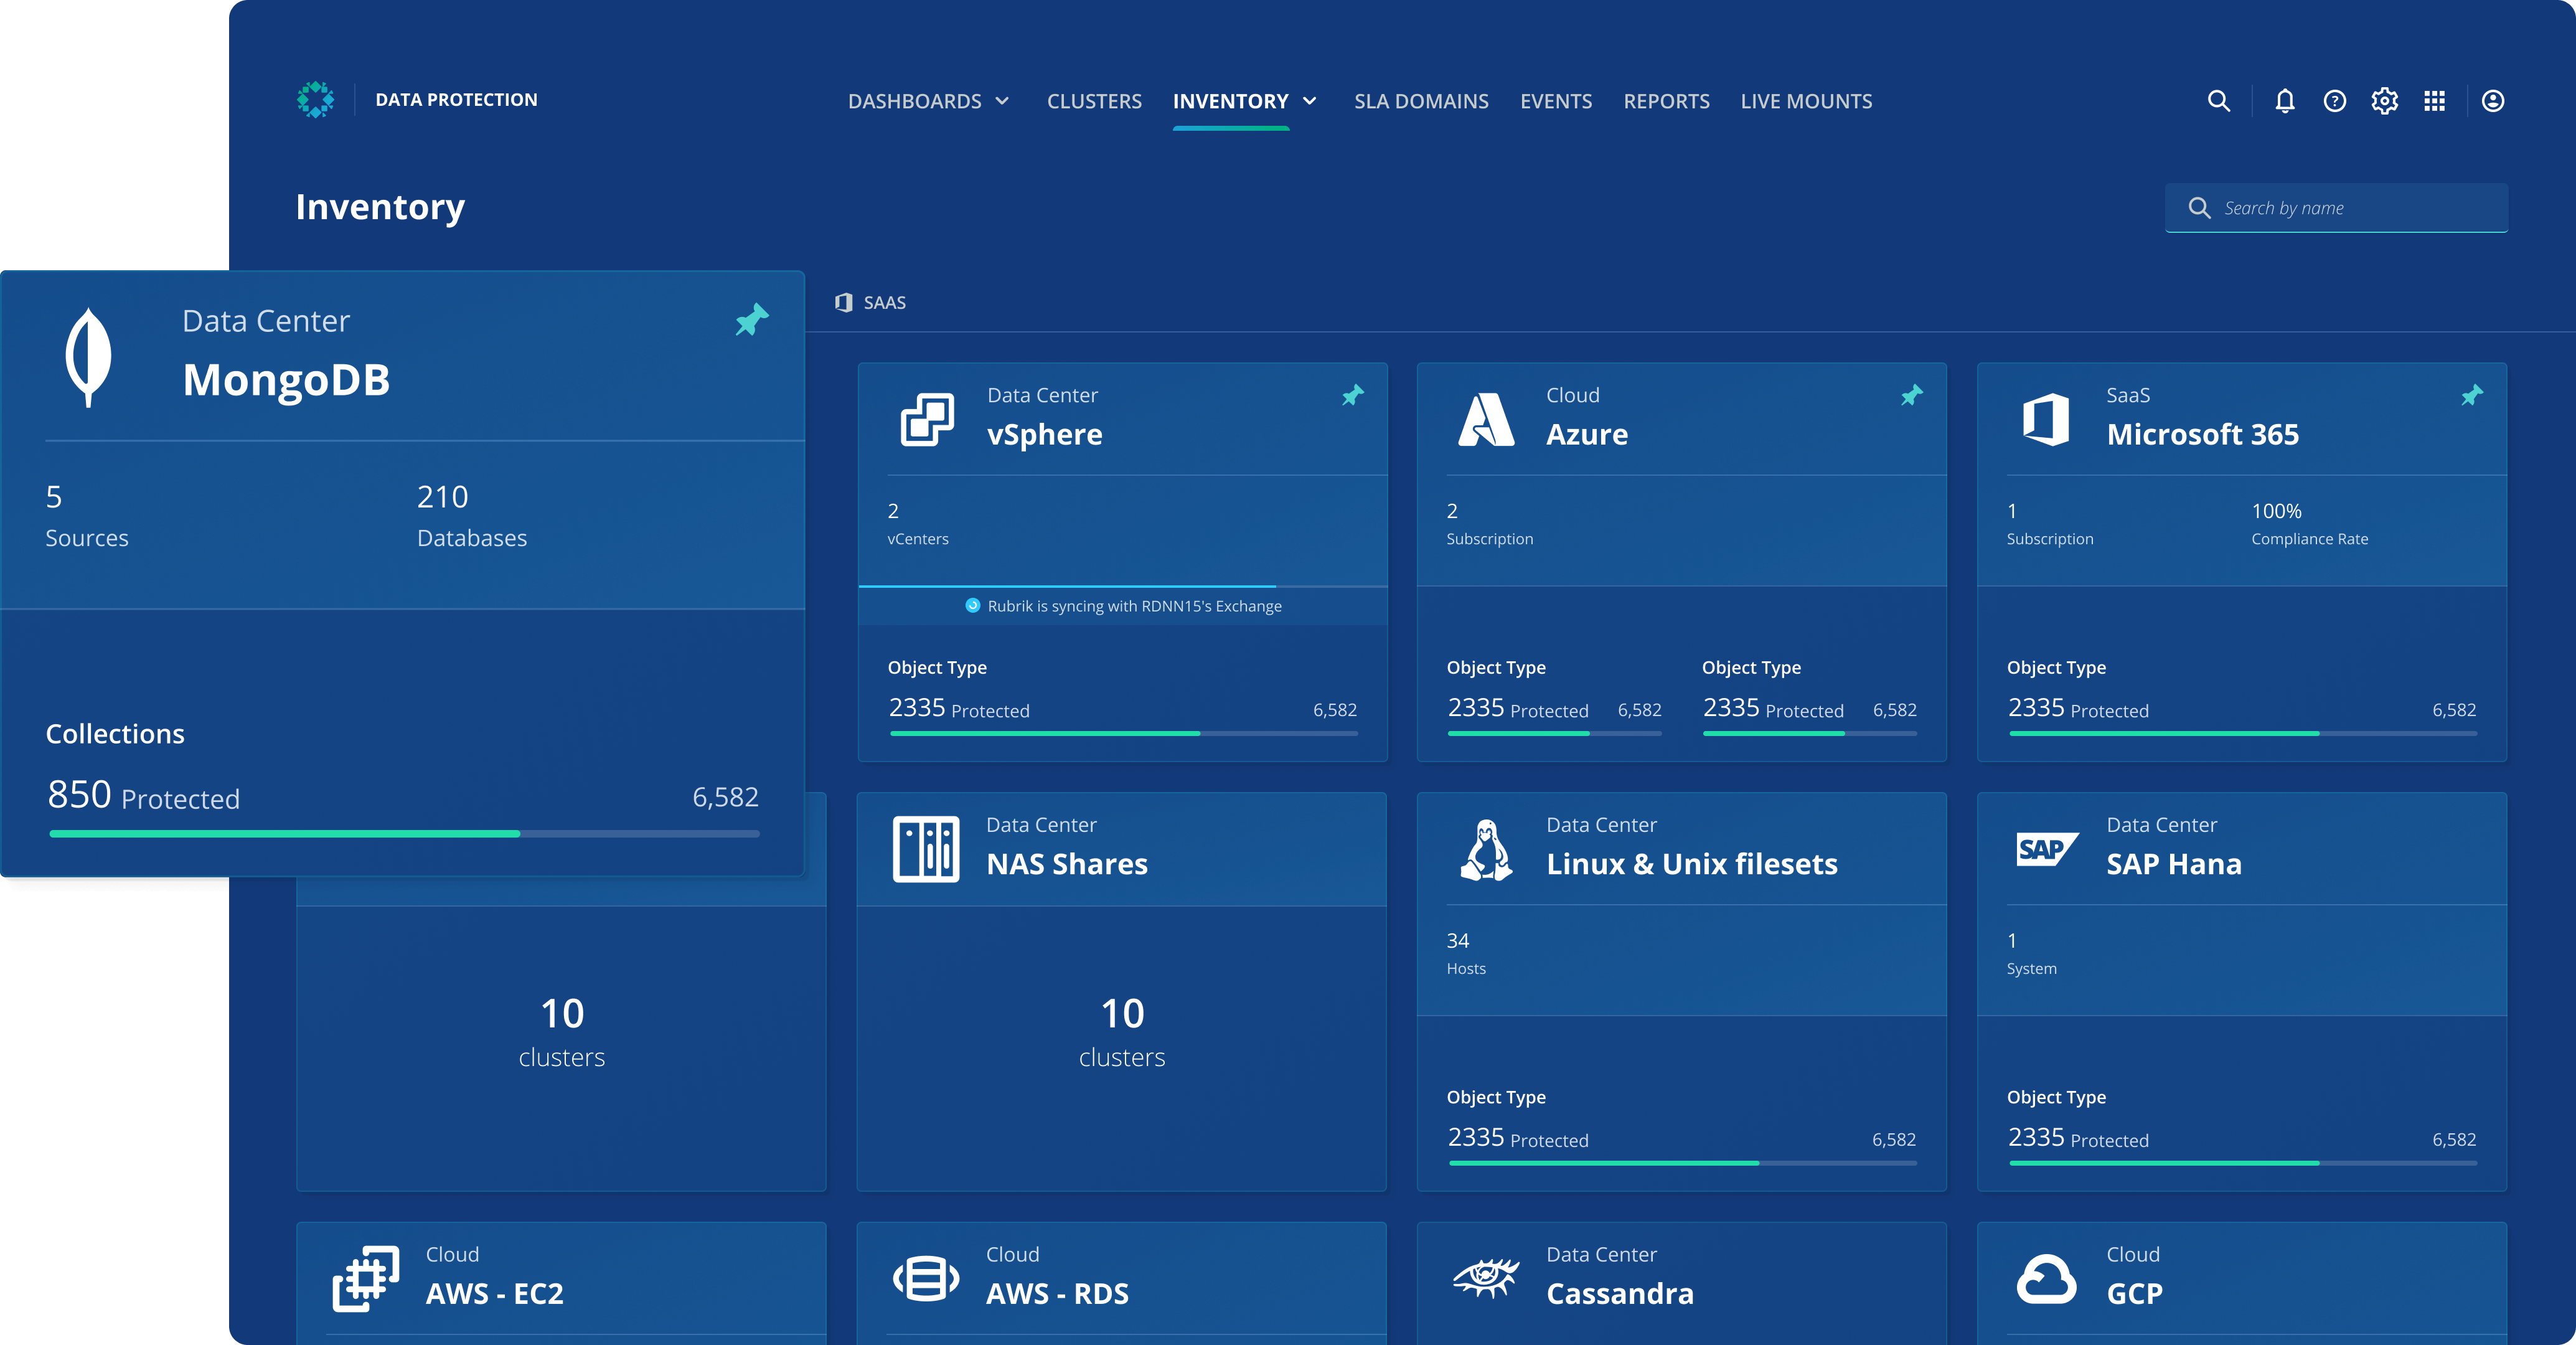The image size is (2576, 1345).
Task: Open the Azure card title
Action: [1586, 434]
